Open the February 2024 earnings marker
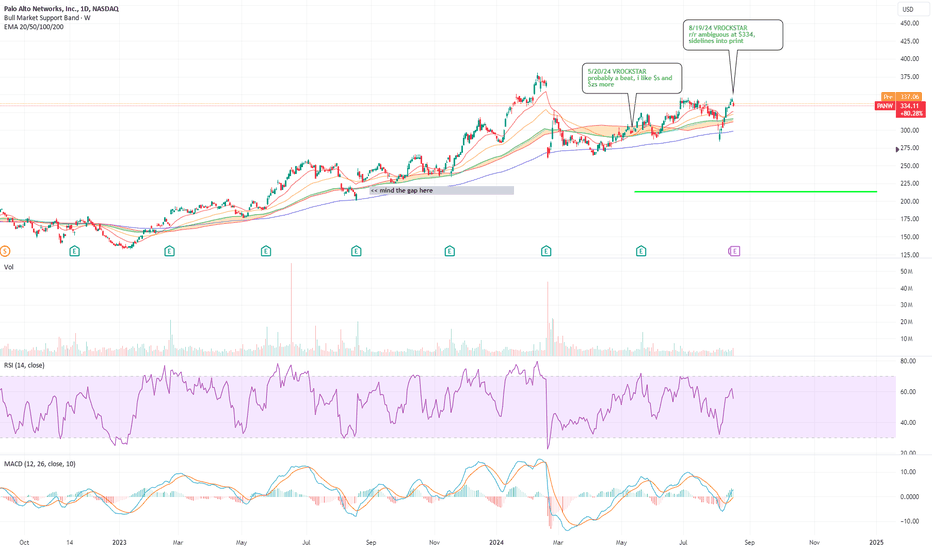 pyautogui.click(x=546, y=252)
